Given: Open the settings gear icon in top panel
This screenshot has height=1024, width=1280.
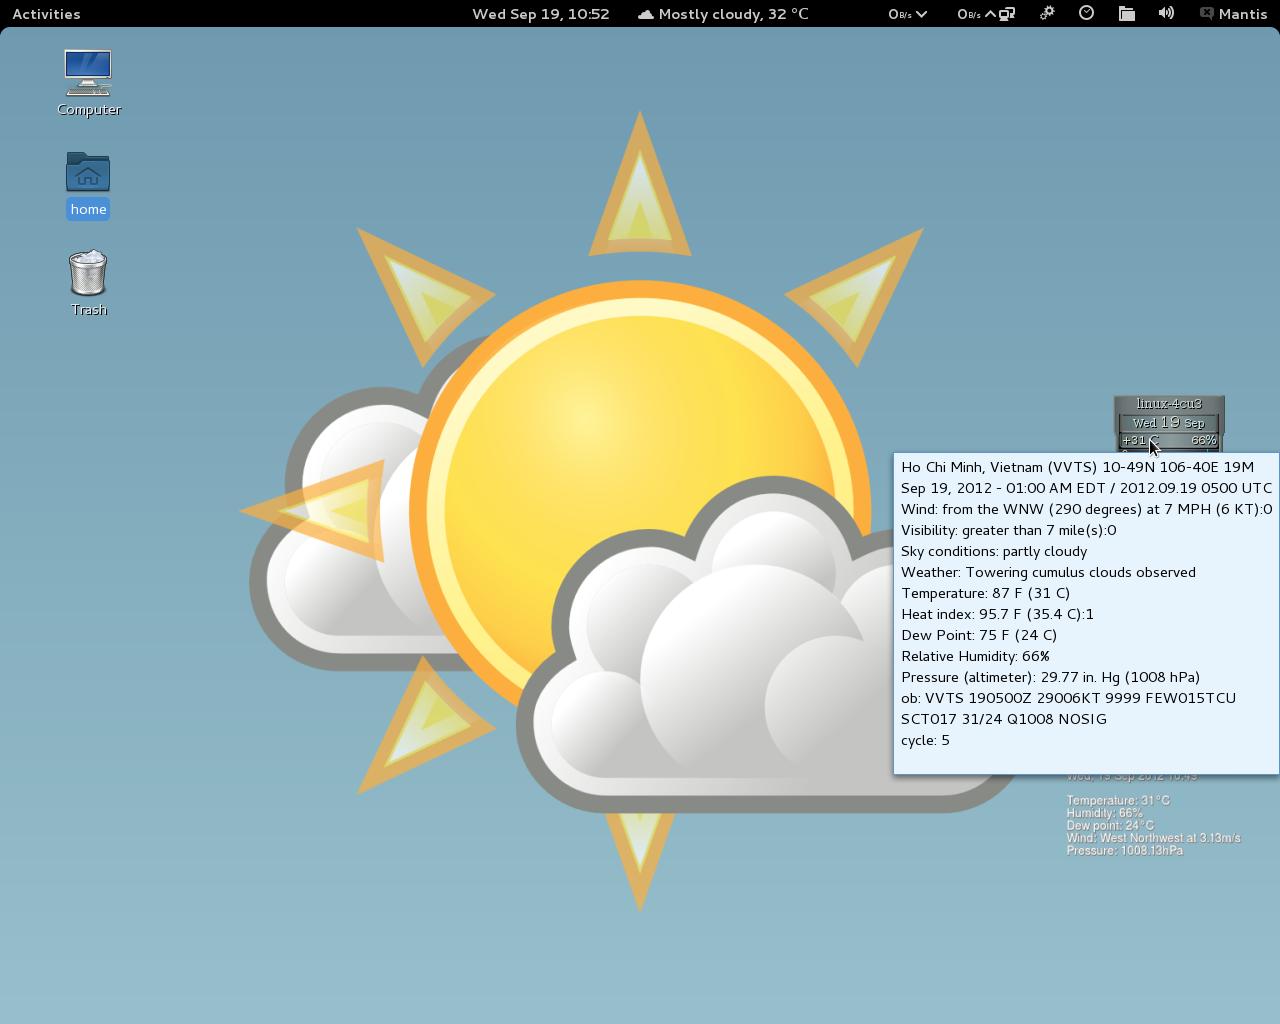Looking at the screenshot, I should (1046, 14).
